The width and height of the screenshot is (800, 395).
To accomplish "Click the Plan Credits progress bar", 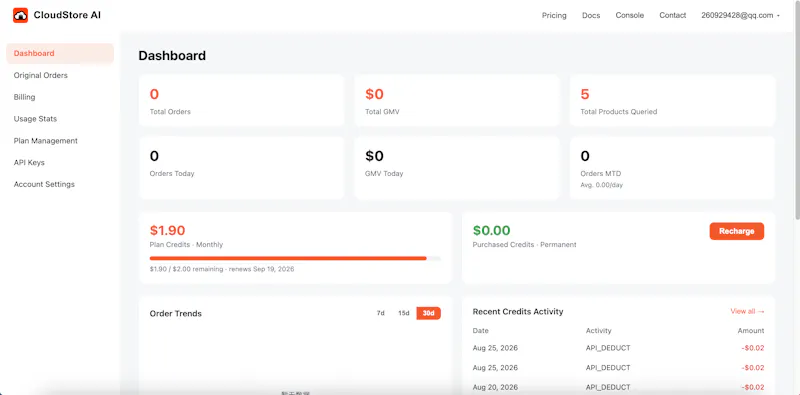I will [x=295, y=258].
